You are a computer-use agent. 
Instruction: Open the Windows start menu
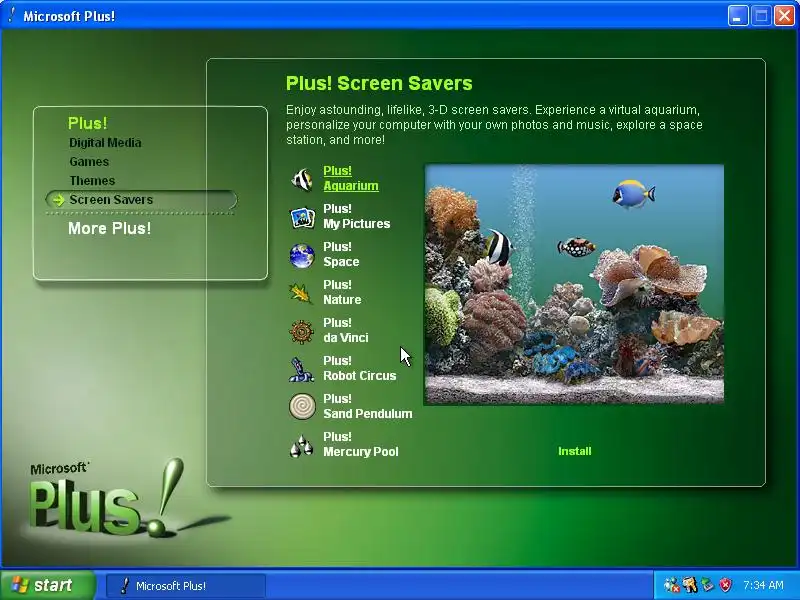tap(48, 585)
